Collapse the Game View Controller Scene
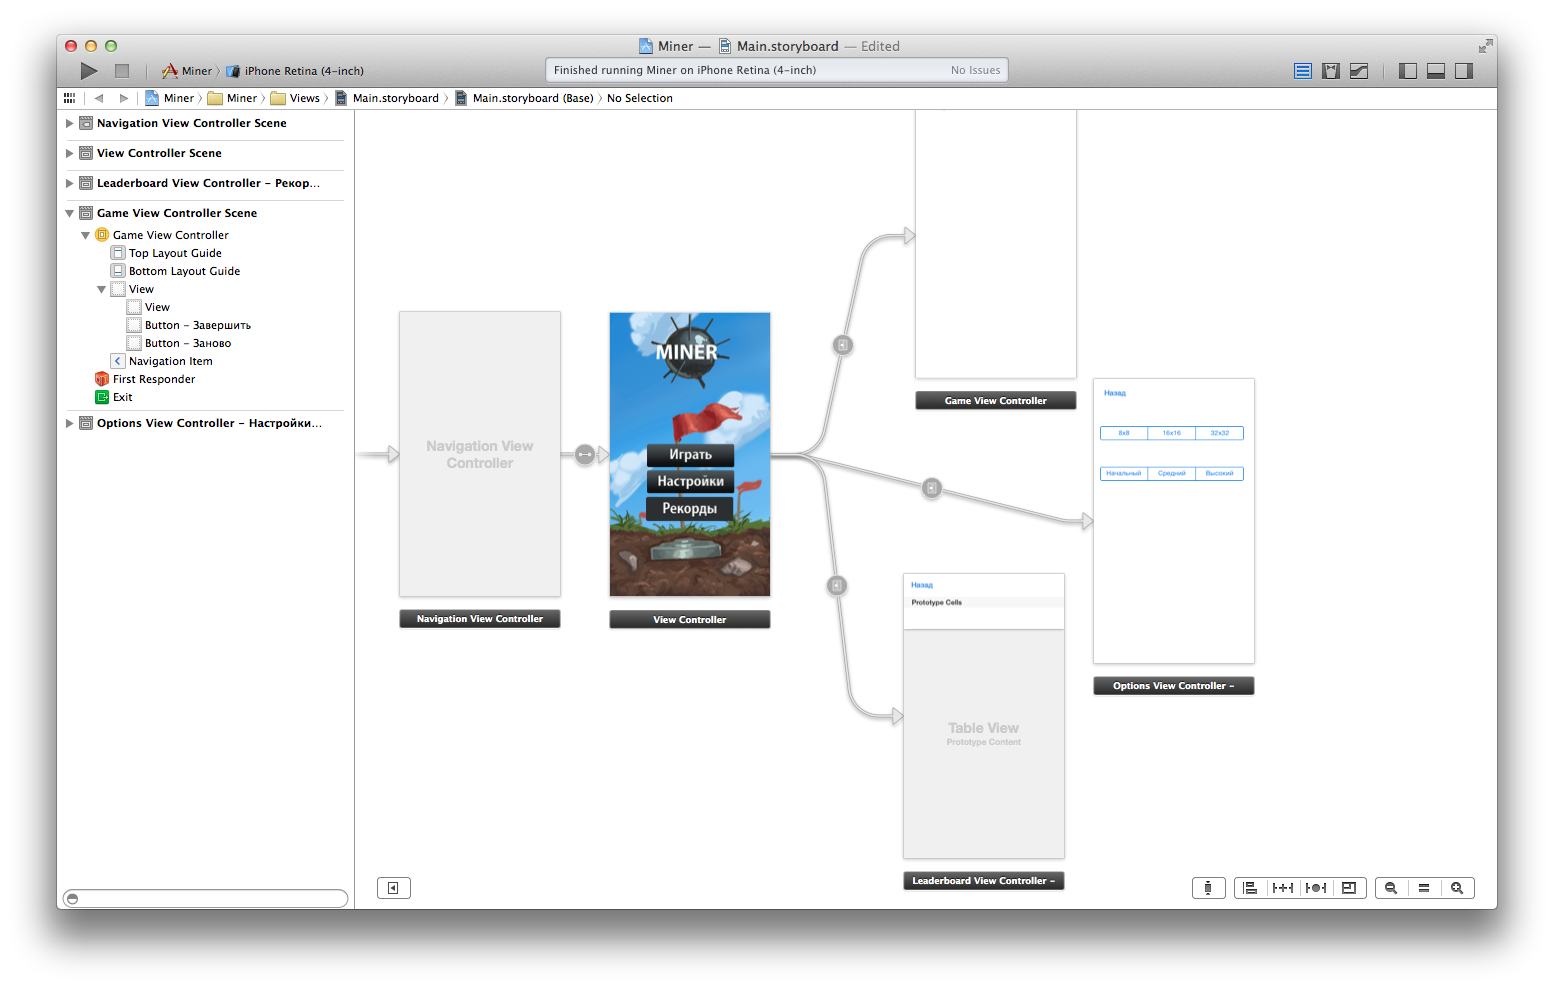The width and height of the screenshot is (1554, 988). 69,213
